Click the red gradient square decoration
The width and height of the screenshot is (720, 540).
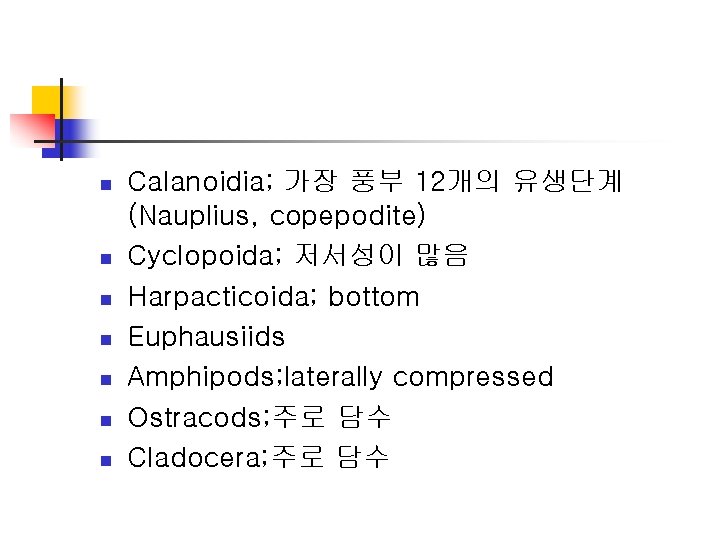(32, 129)
